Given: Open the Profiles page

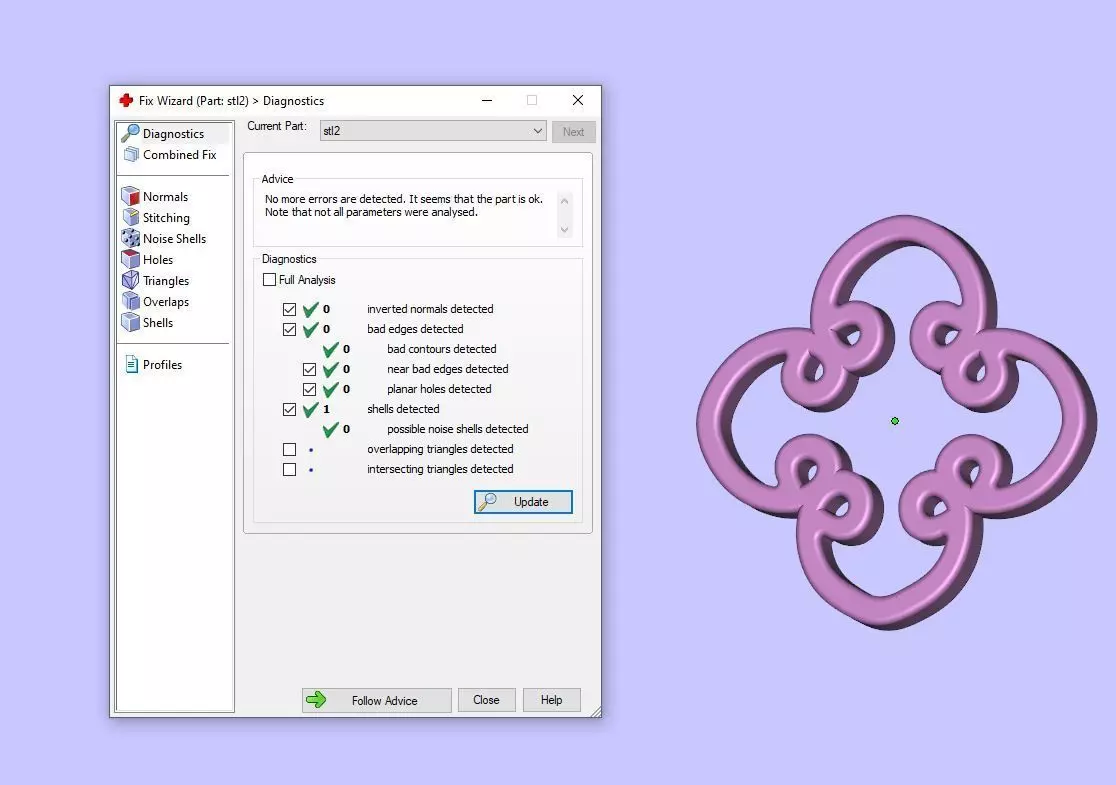Looking at the screenshot, I should coord(162,364).
